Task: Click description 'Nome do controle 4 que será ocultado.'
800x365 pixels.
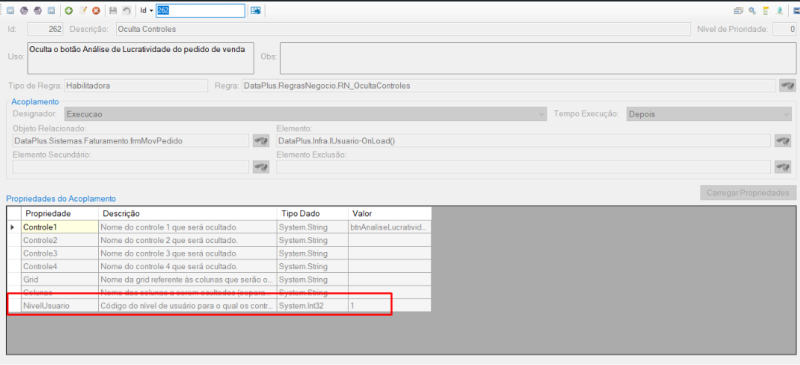Action: 187,266
